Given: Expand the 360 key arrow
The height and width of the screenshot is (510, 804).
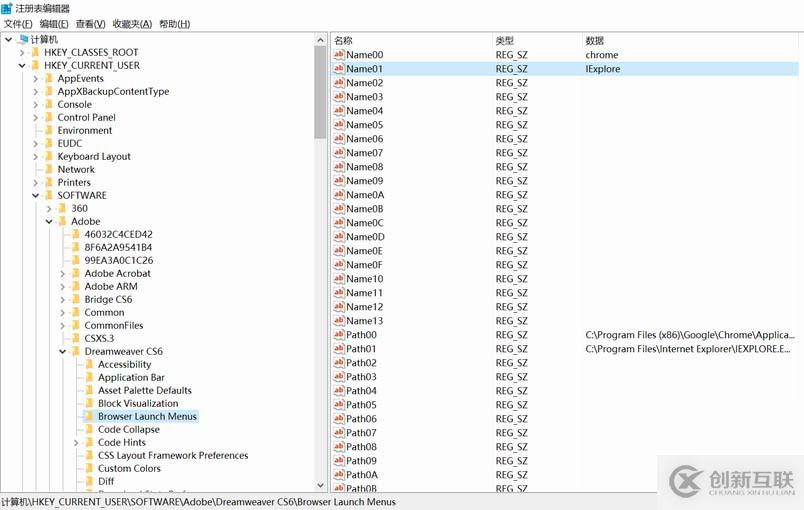Looking at the screenshot, I should pyautogui.click(x=49, y=209).
